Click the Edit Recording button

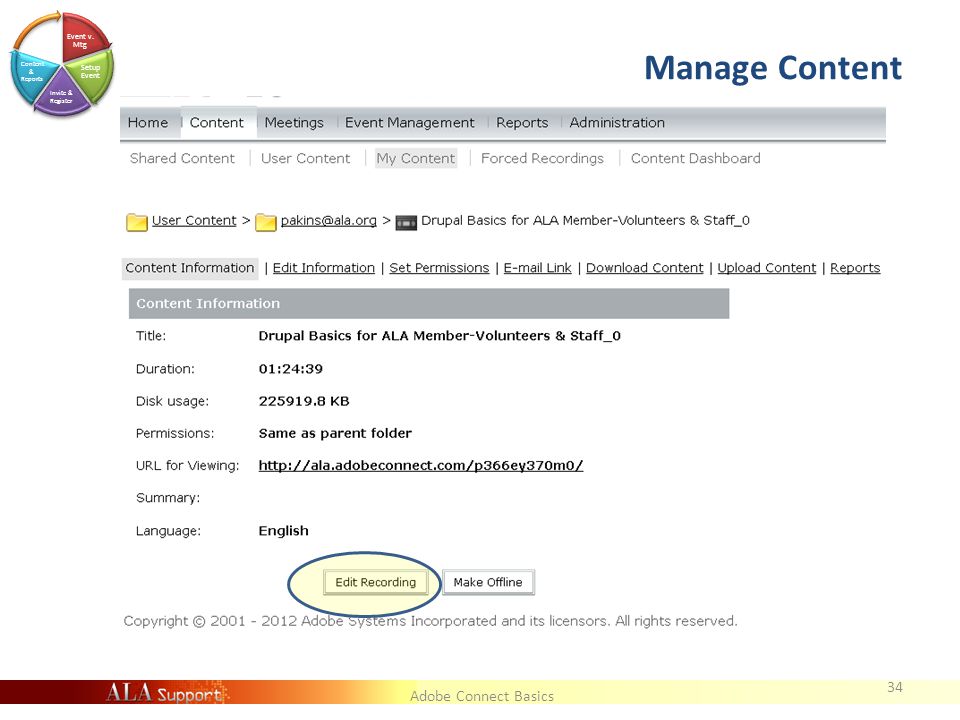(x=375, y=582)
